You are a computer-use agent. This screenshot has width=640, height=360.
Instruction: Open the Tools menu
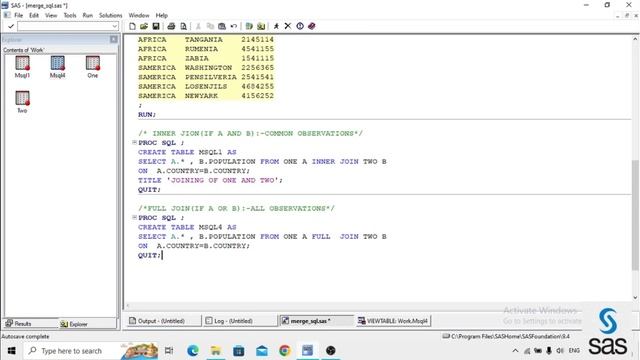pos(70,15)
